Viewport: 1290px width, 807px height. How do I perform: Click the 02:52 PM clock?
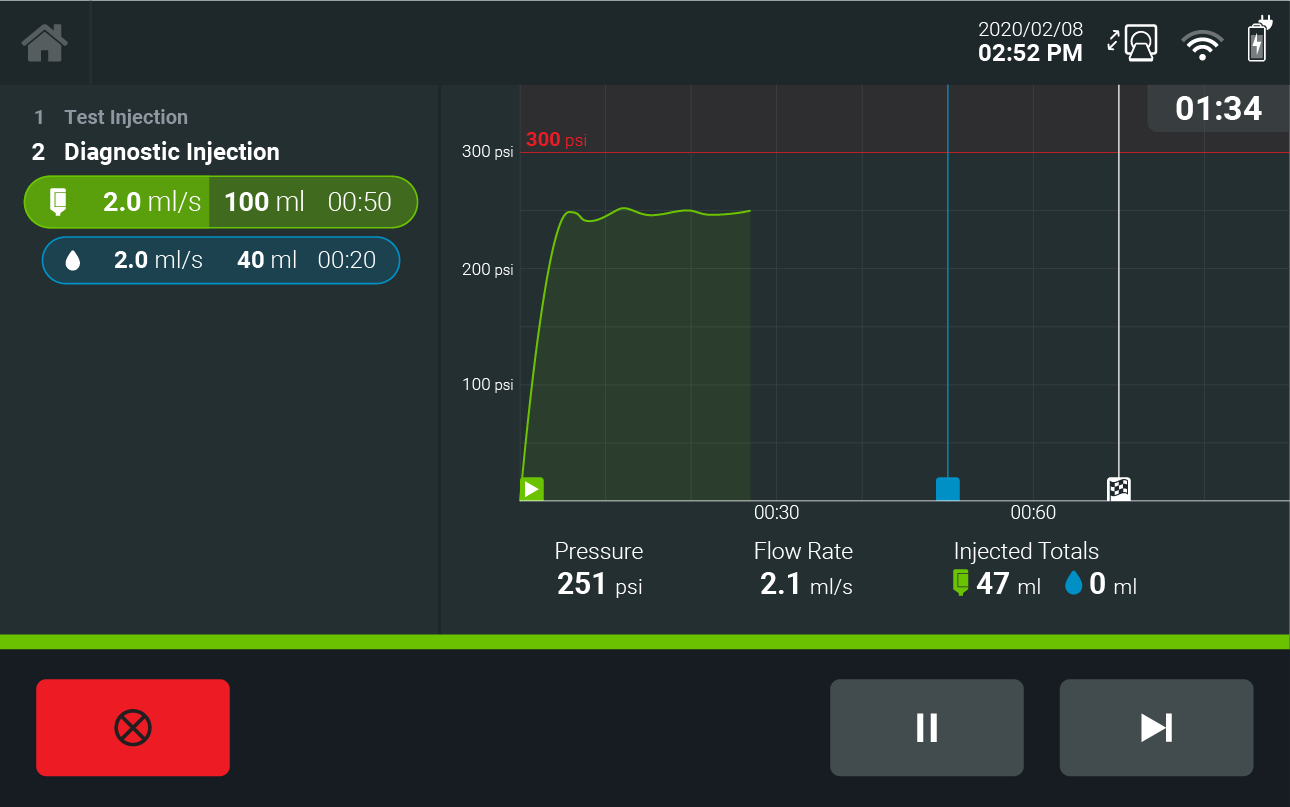[1030, 53]
